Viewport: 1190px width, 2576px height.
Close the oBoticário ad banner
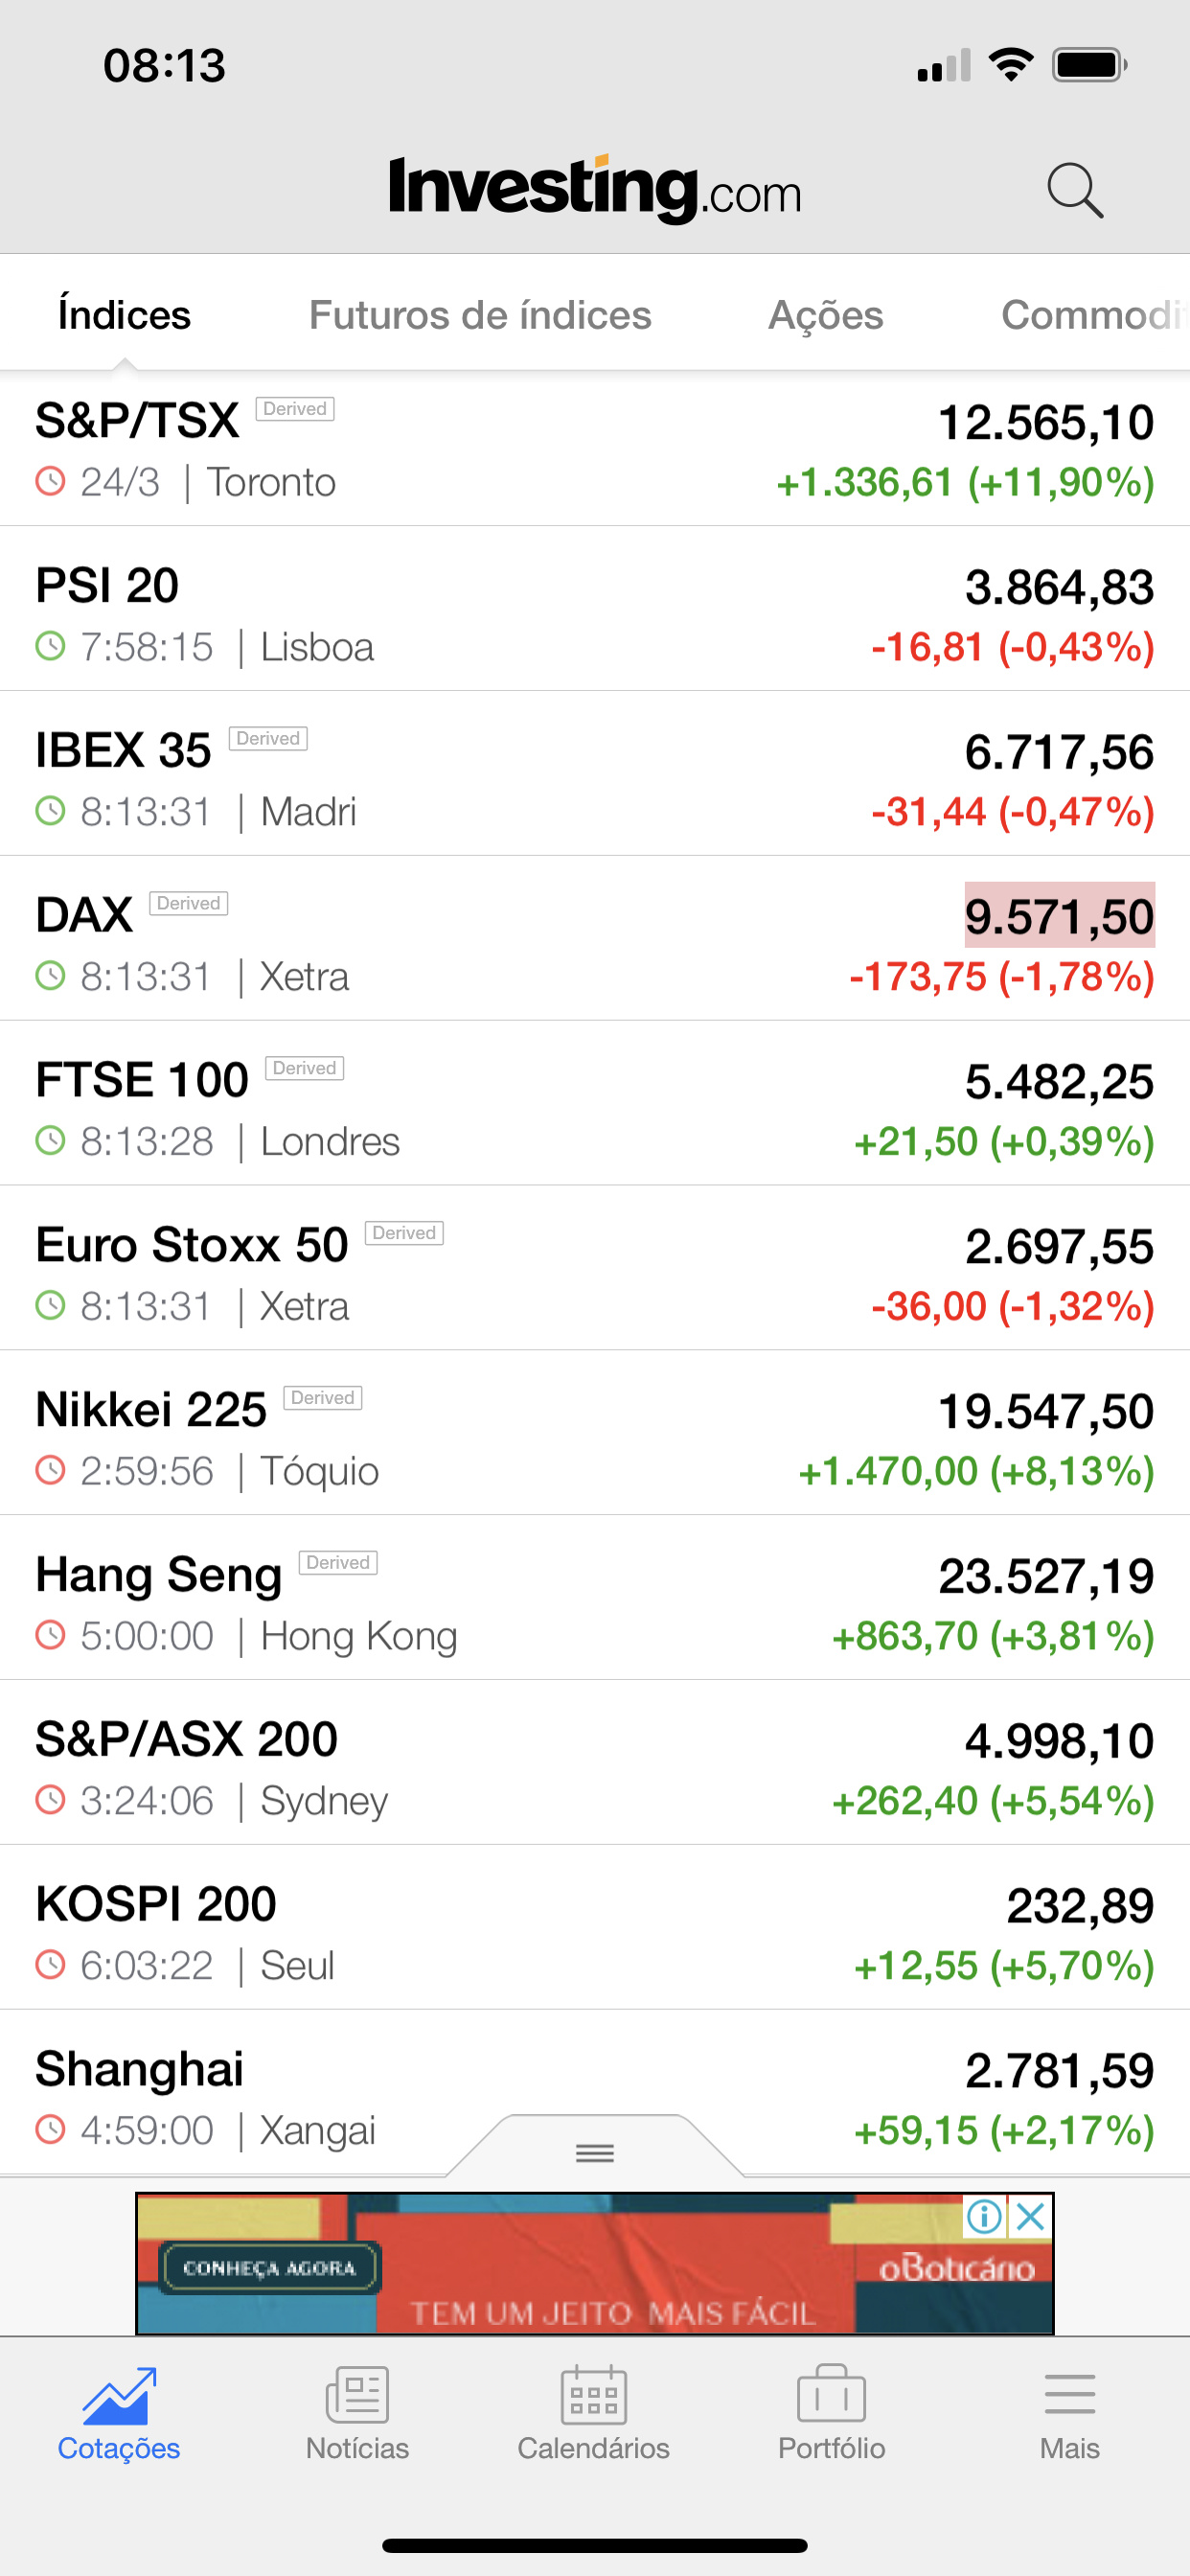1031,2217
